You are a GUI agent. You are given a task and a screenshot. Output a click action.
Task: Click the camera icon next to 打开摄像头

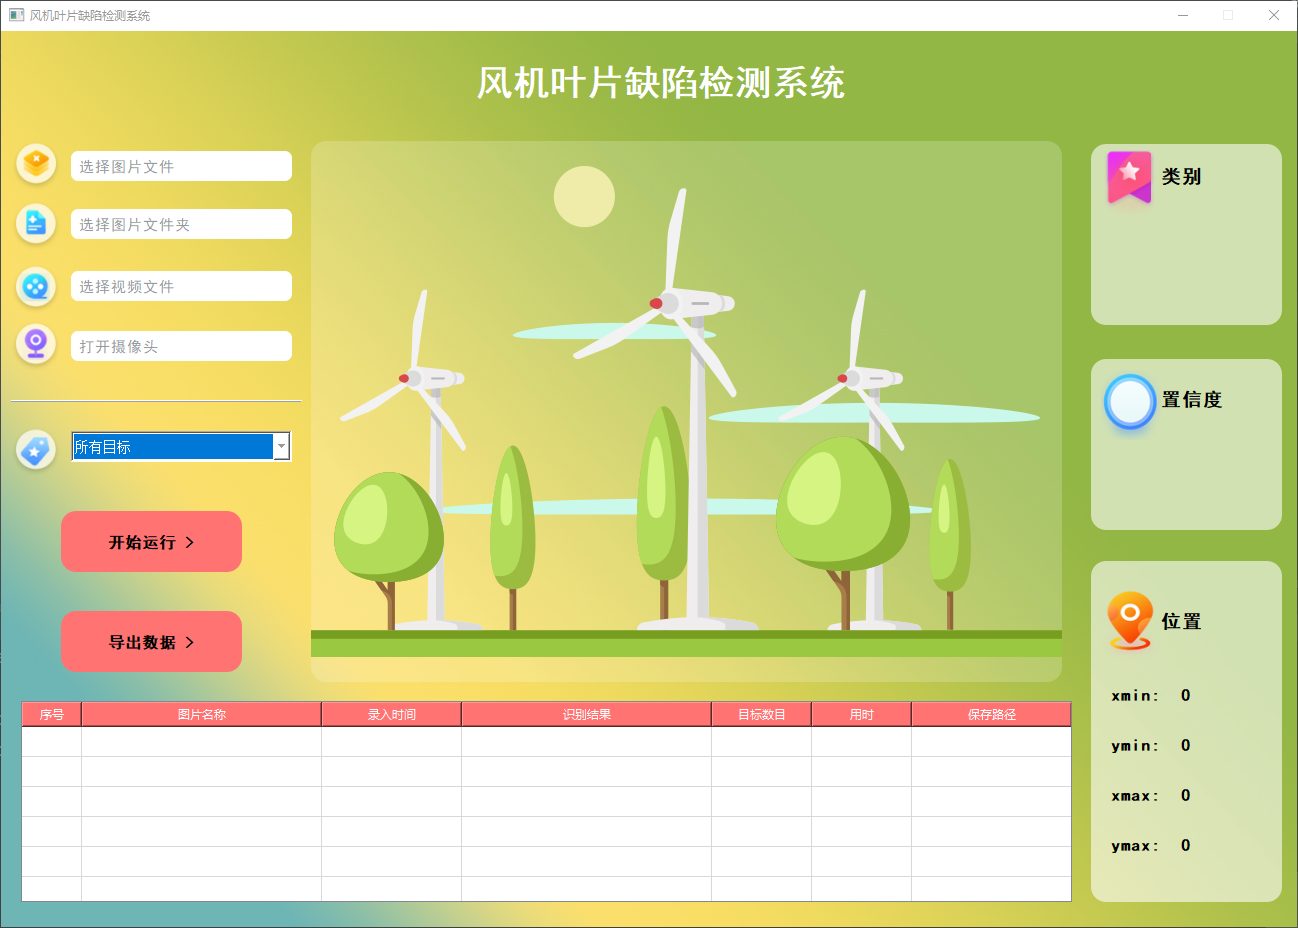tap(35, 344)
